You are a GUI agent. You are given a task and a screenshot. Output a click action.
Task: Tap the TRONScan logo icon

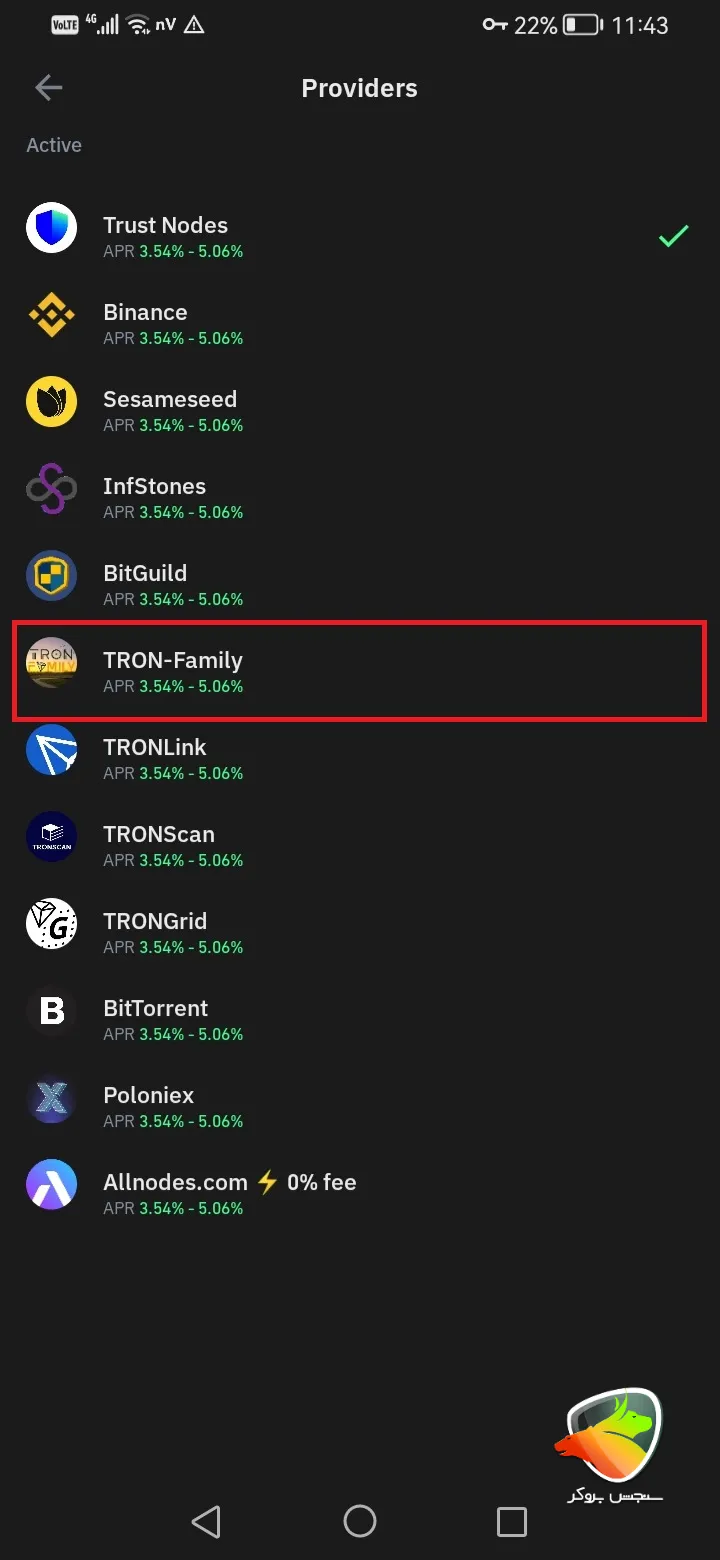[51, 836]
